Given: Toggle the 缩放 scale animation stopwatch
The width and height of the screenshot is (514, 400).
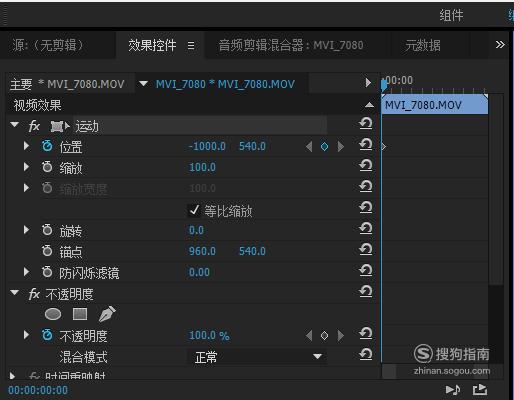Looking at the screenshot, I should pyautogui.click(x=47, y=167).
